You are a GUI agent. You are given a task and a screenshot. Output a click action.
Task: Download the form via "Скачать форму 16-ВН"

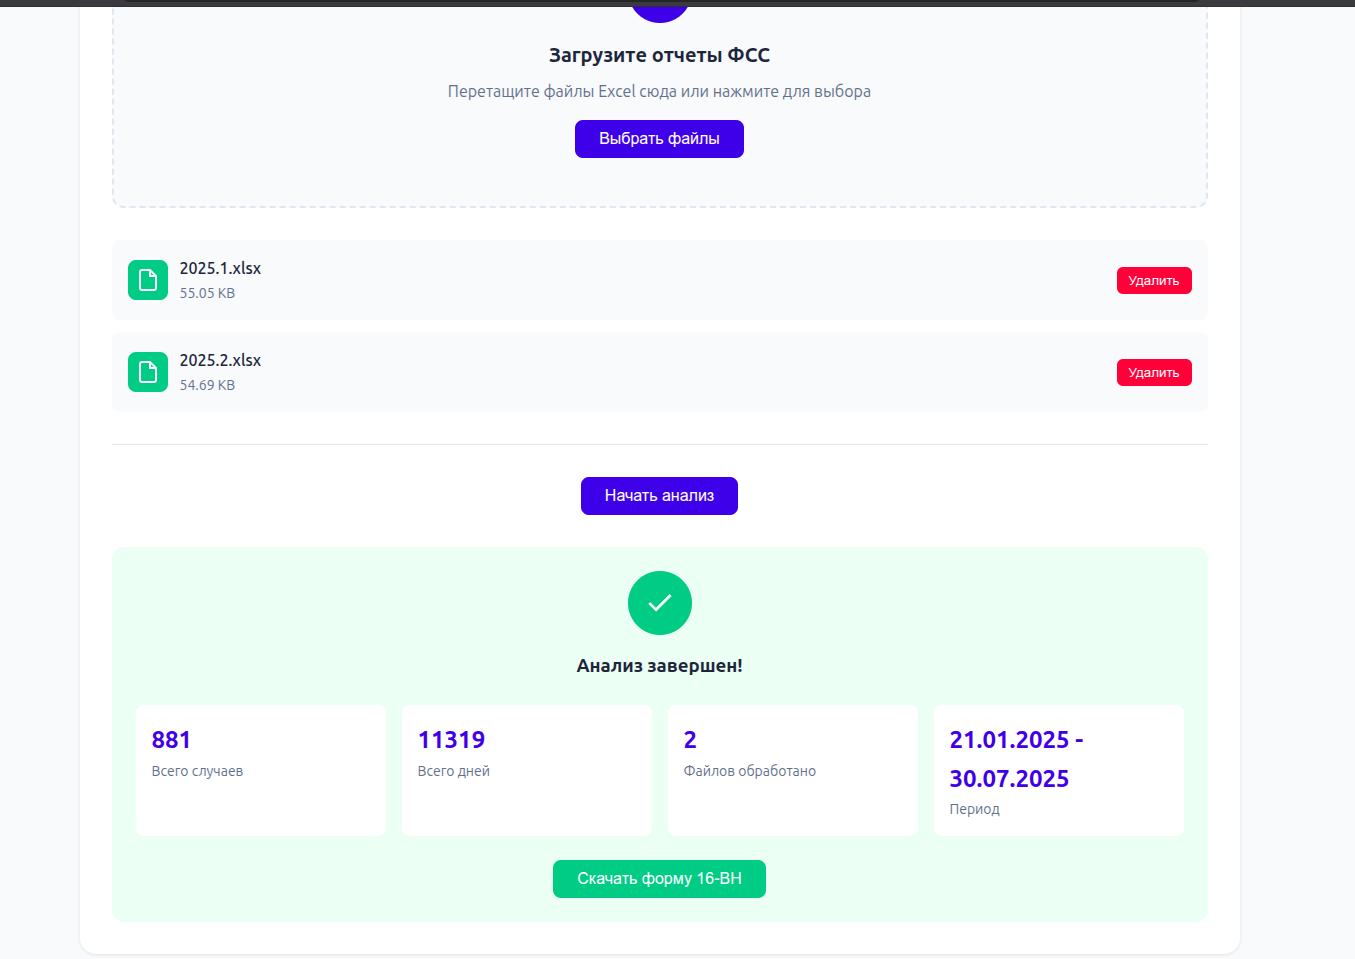(x=659, y=879)
